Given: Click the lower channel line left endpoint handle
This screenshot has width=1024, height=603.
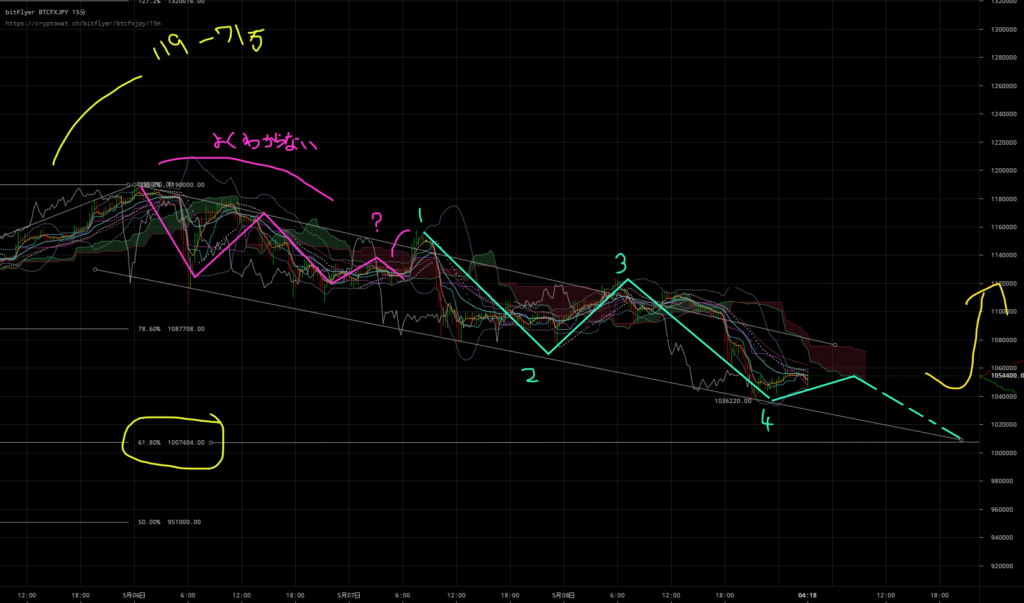Looking at the screenshot, I should 95,269.
